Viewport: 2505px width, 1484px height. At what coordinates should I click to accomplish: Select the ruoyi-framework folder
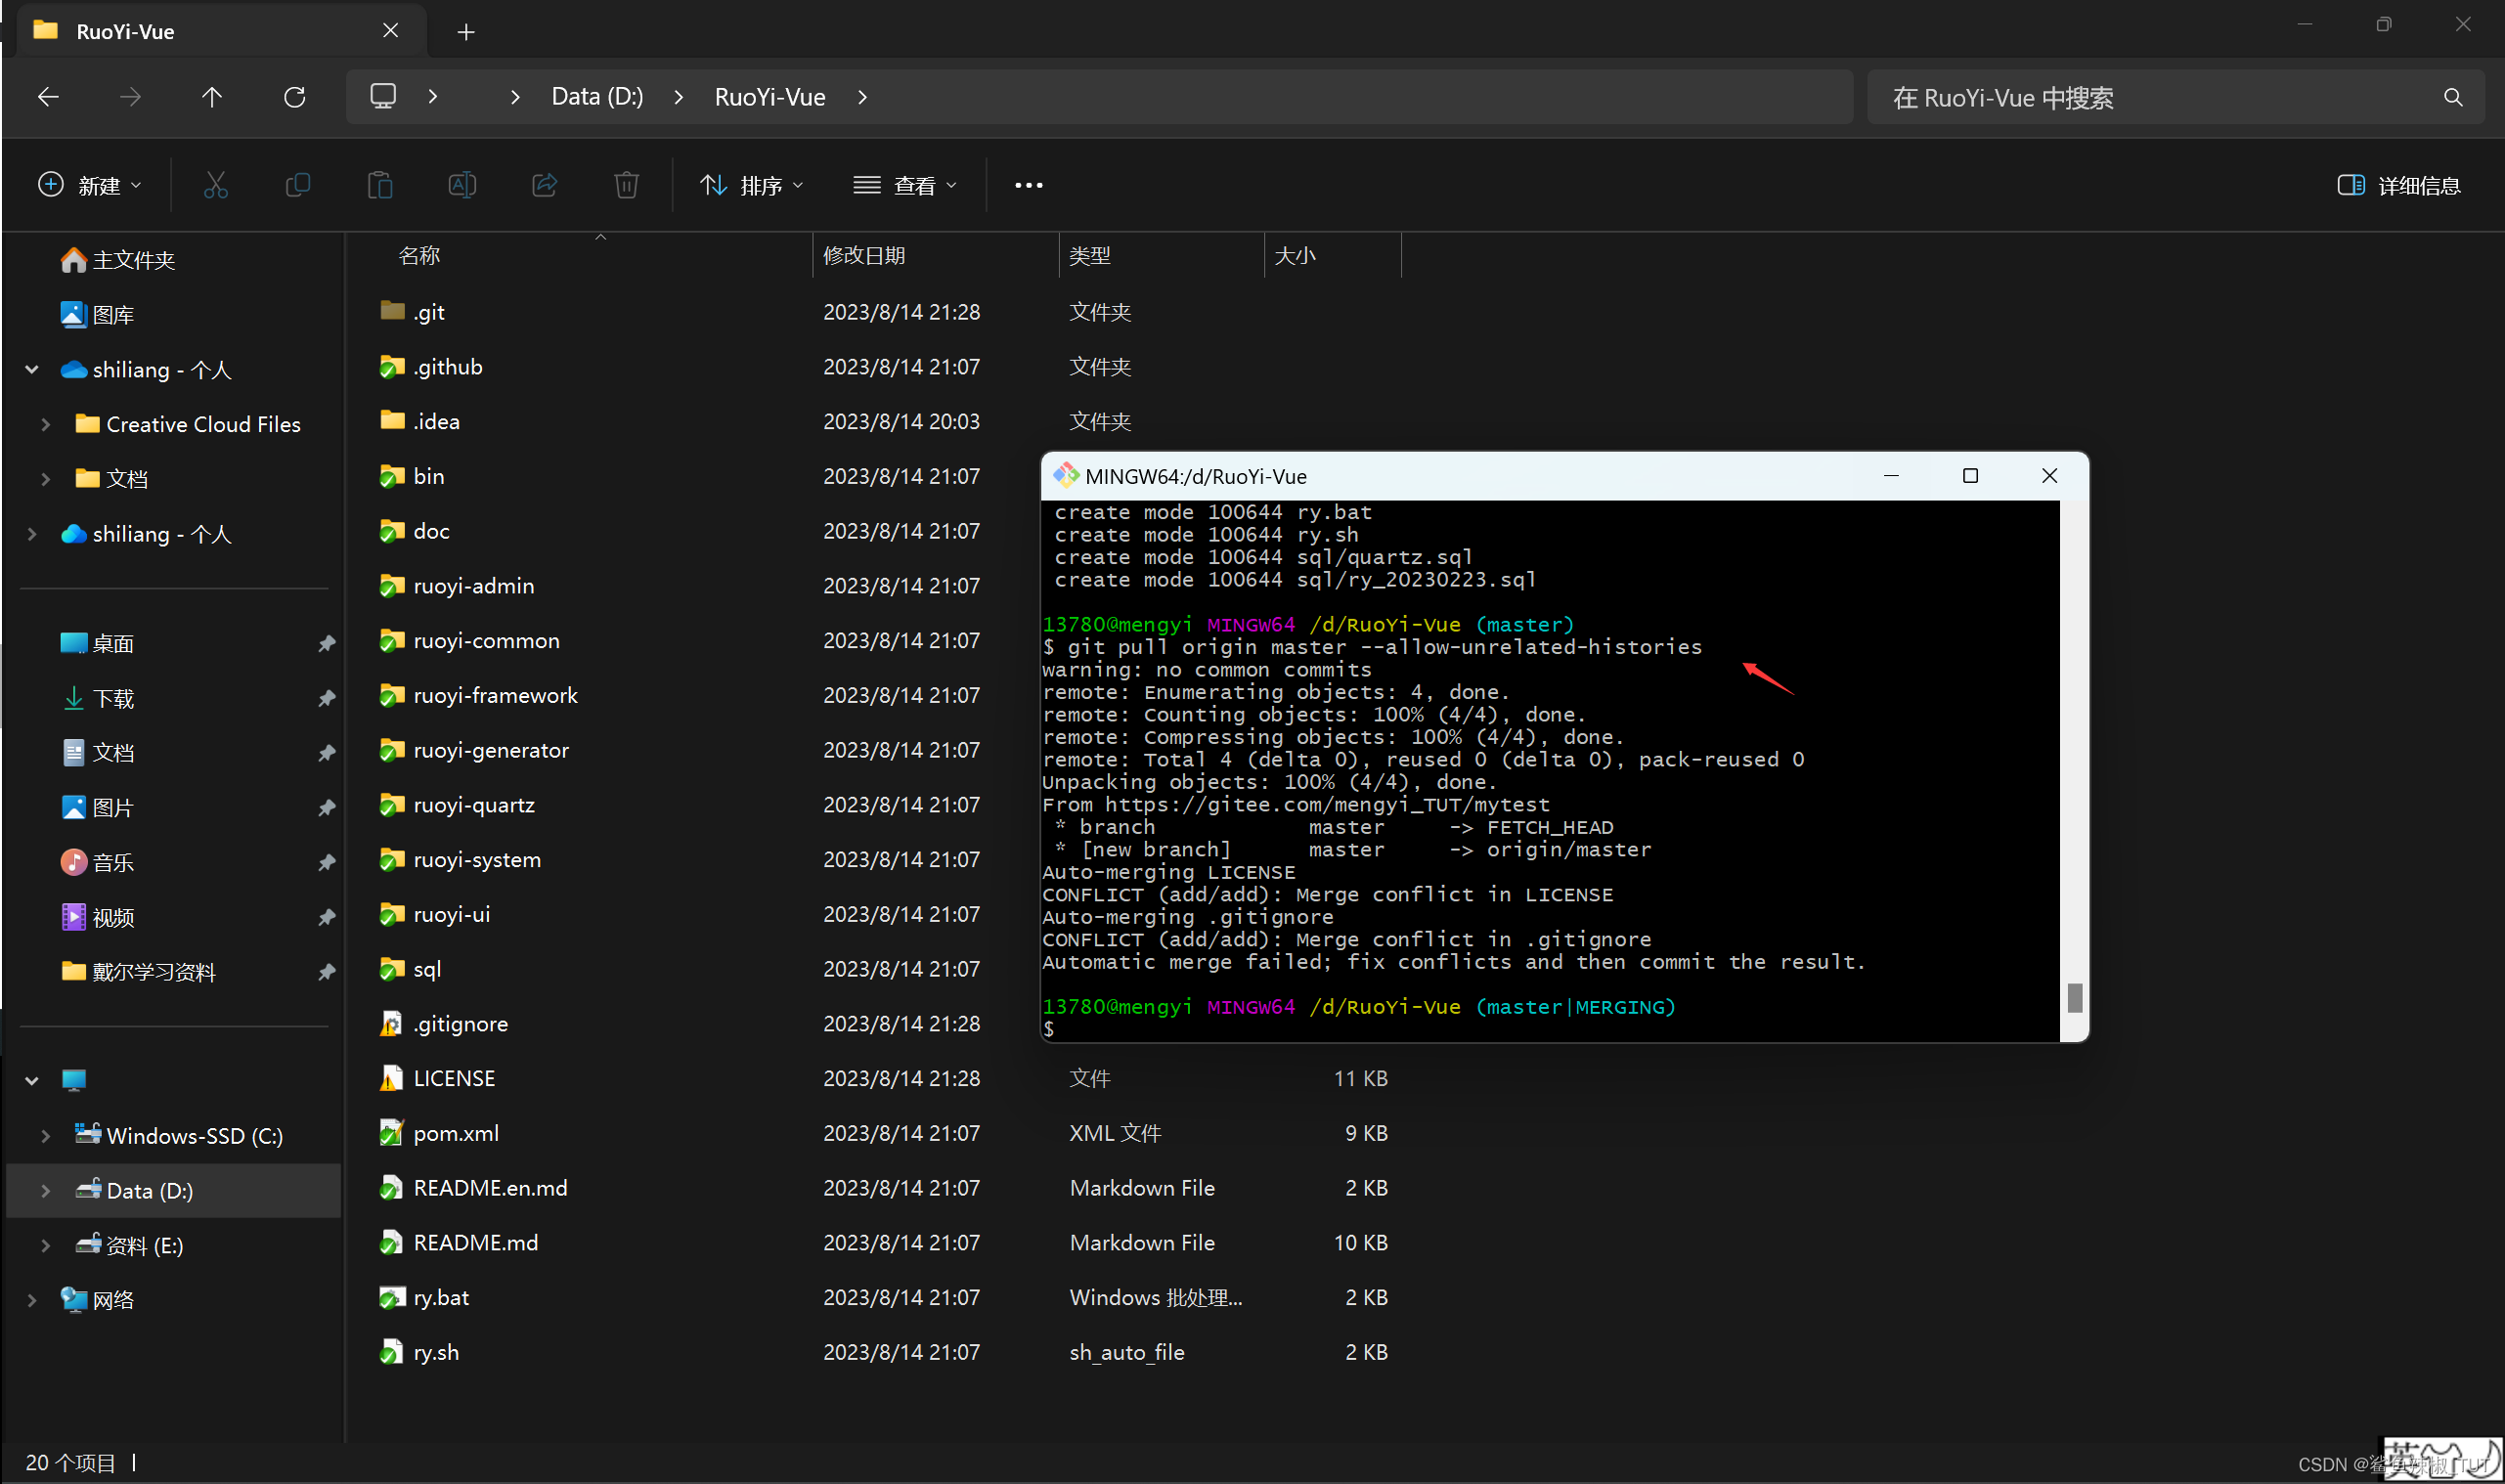(x=495, y=695)
